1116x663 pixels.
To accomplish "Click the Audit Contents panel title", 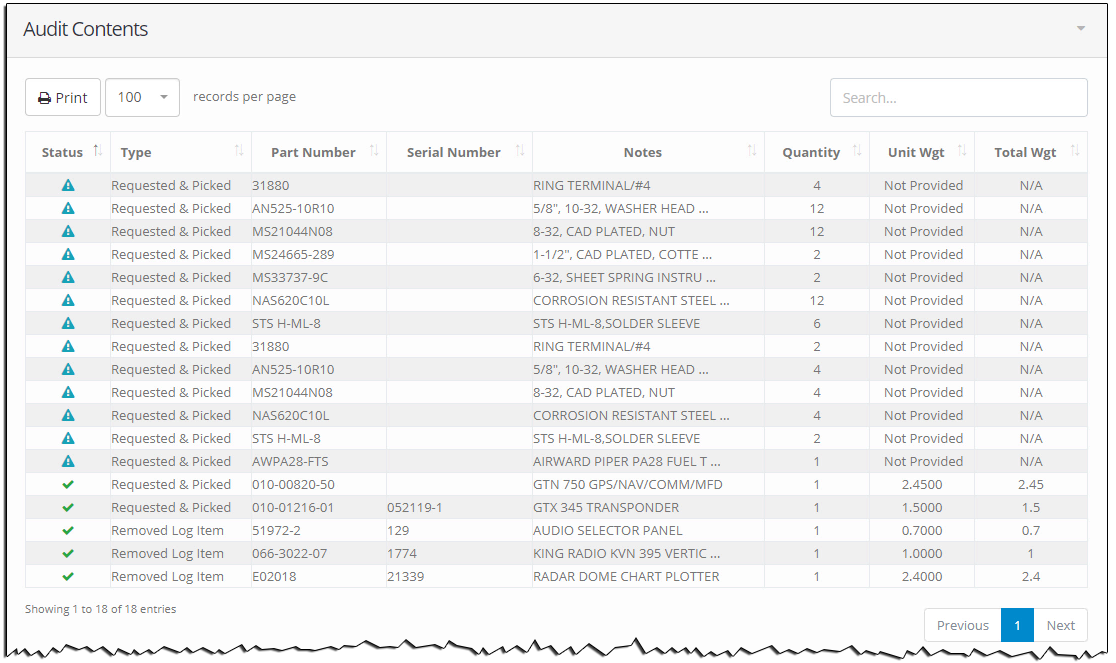I will [x=85, y=29].
